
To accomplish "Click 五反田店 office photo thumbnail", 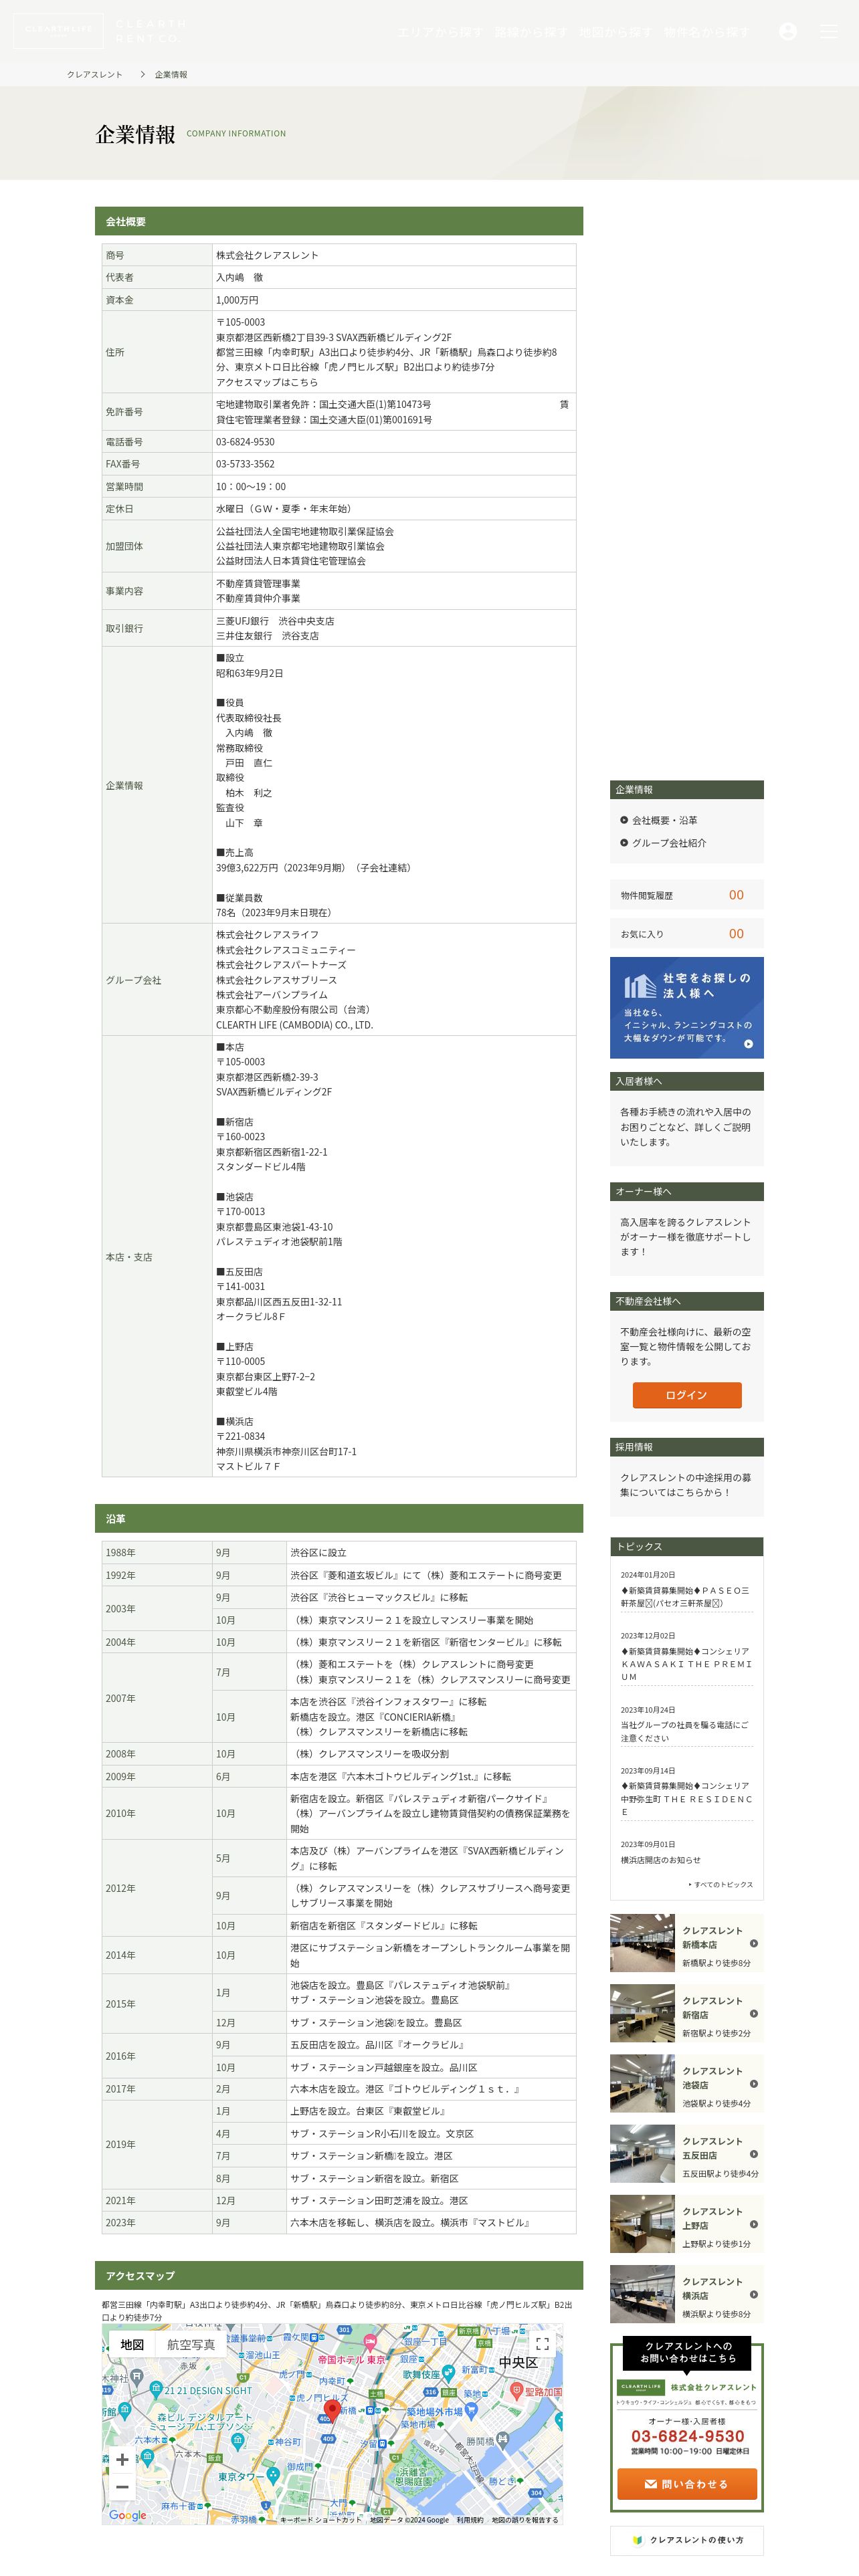I will (x=643, y=2154).
